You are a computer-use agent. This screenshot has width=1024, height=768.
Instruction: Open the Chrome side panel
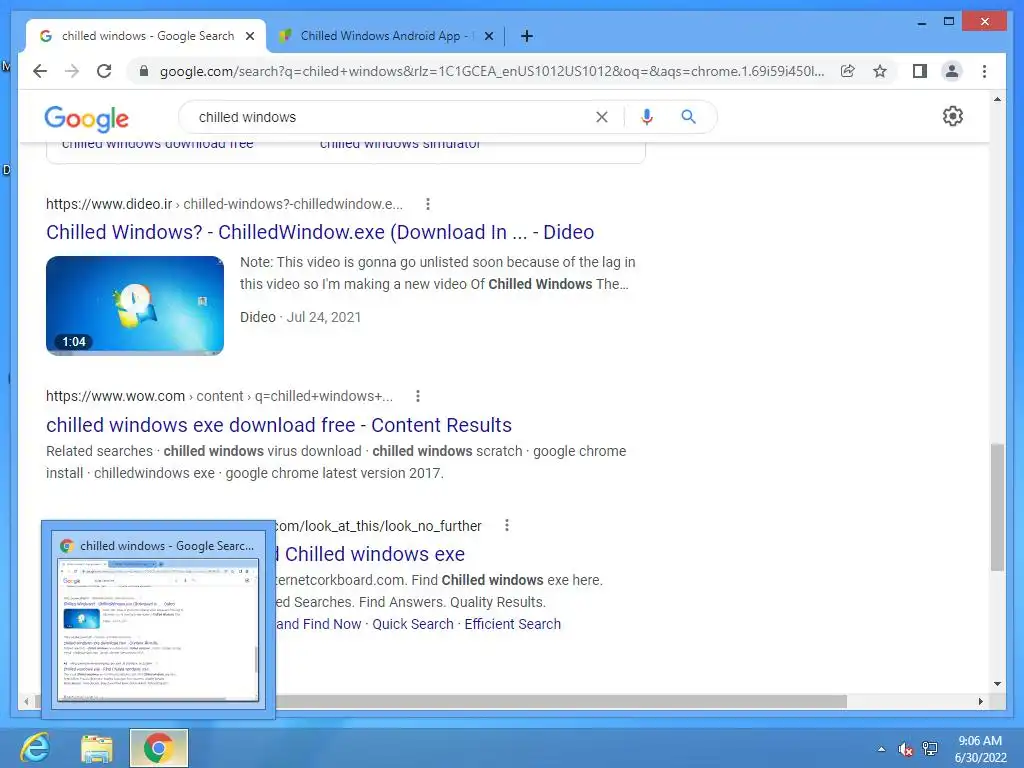920,71
